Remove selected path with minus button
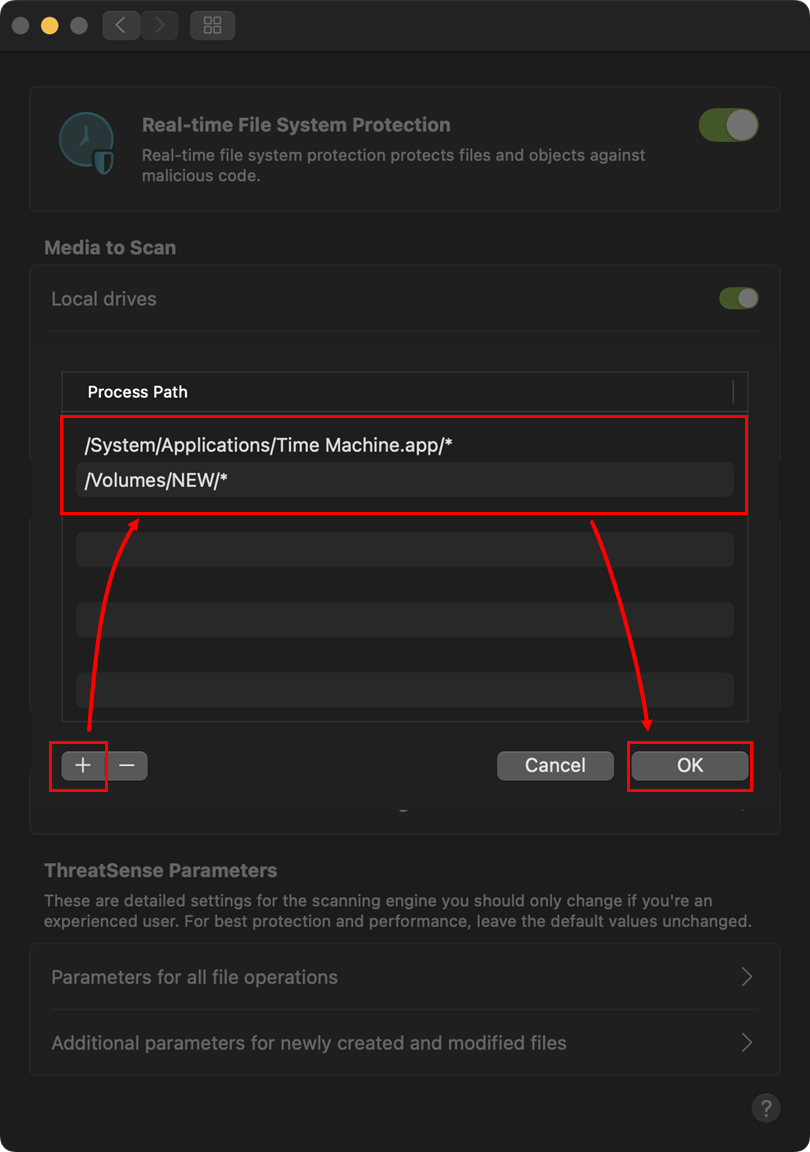The height and width of the screenshot is (1152, 810). click(127, 766)
